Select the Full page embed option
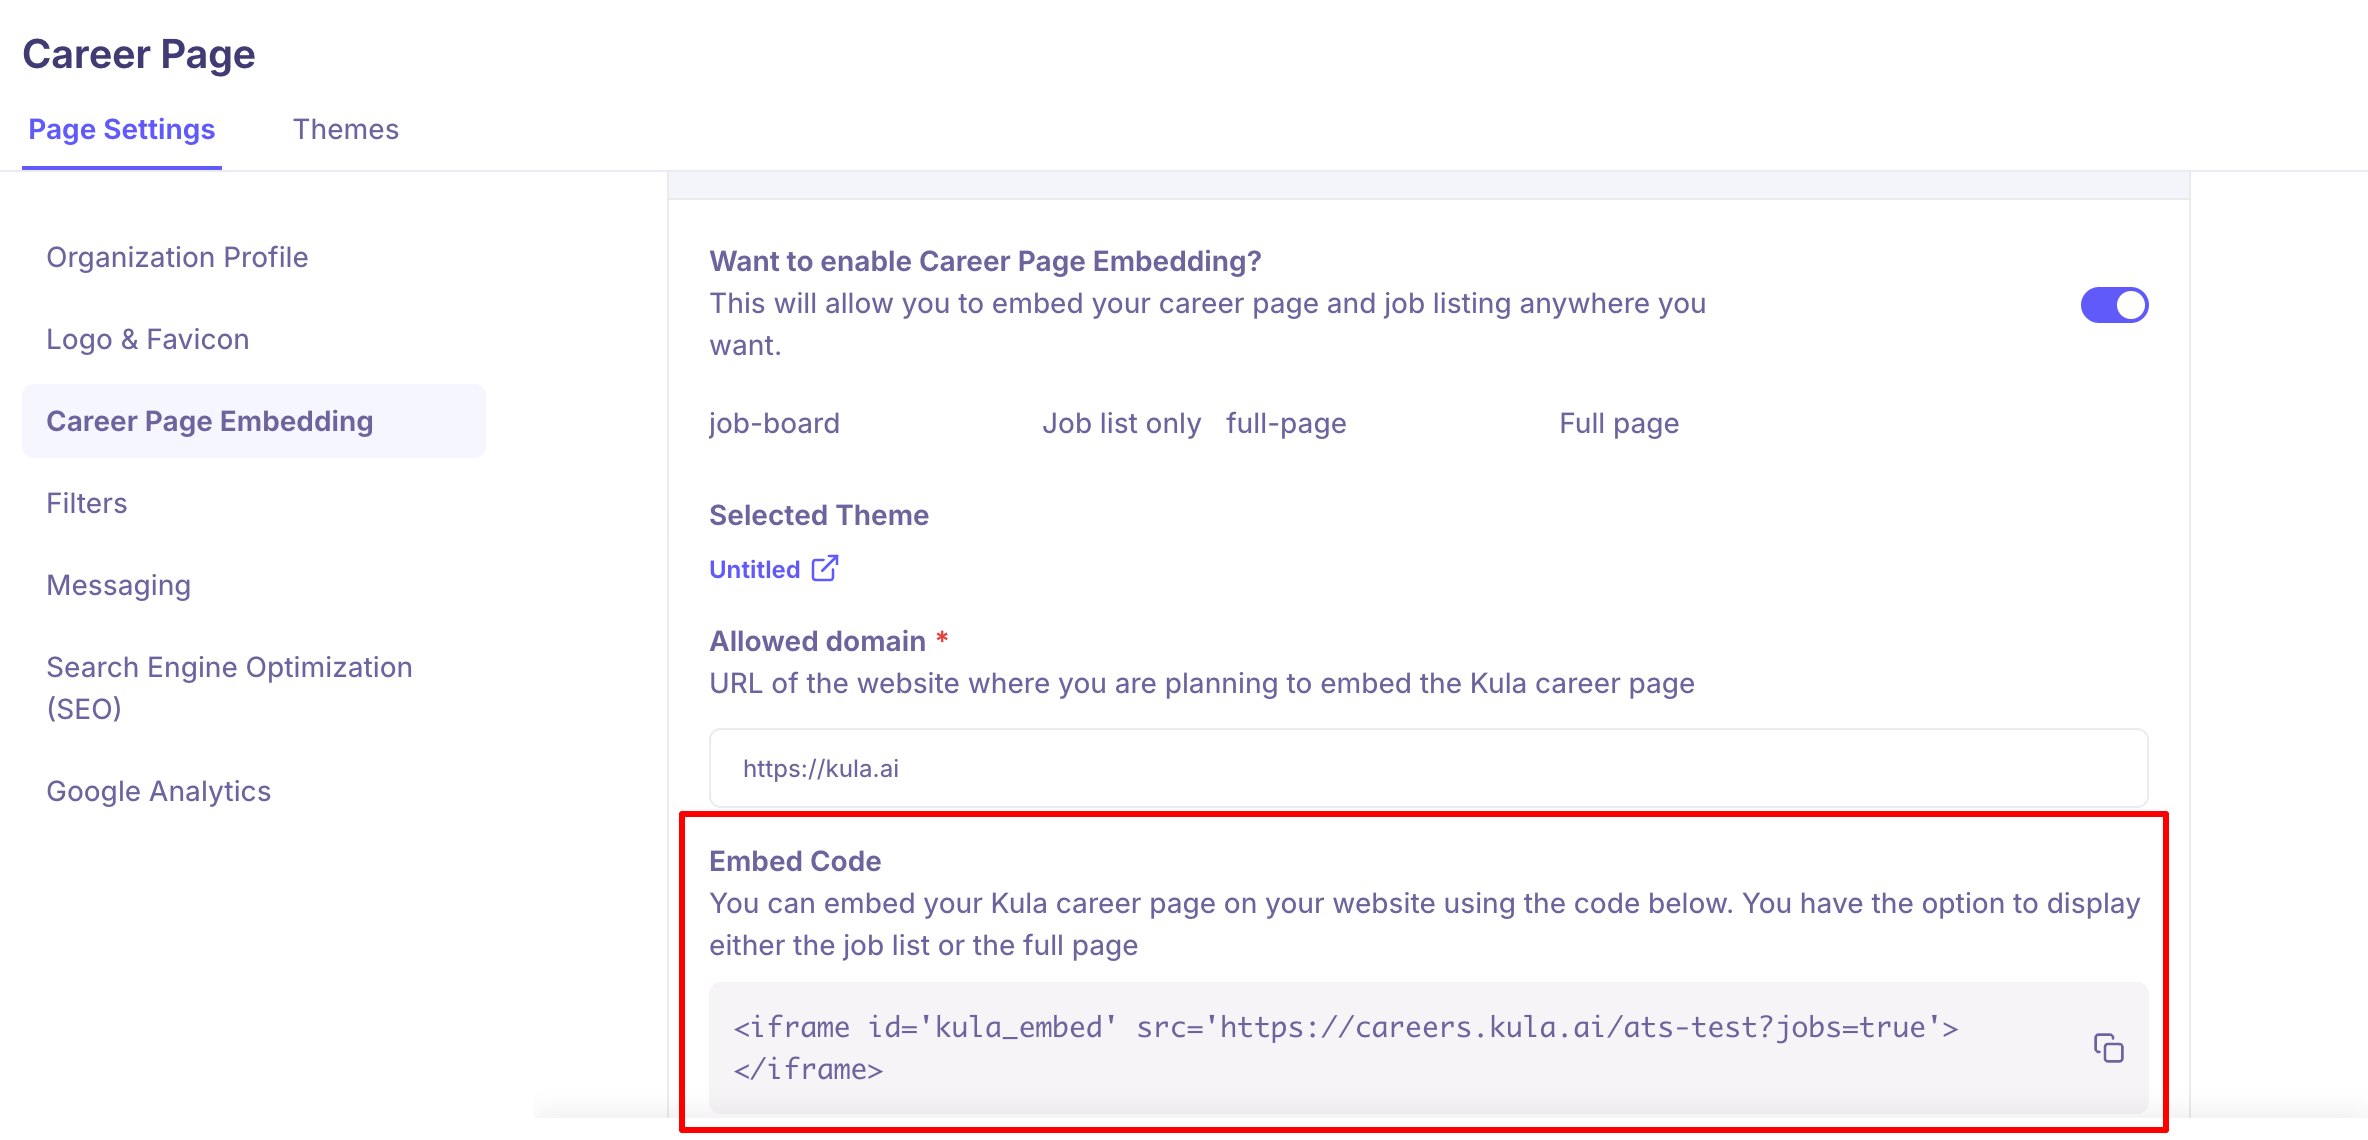The image size is (2368, 1140). pyautogui.click(x=1618, y=424)
